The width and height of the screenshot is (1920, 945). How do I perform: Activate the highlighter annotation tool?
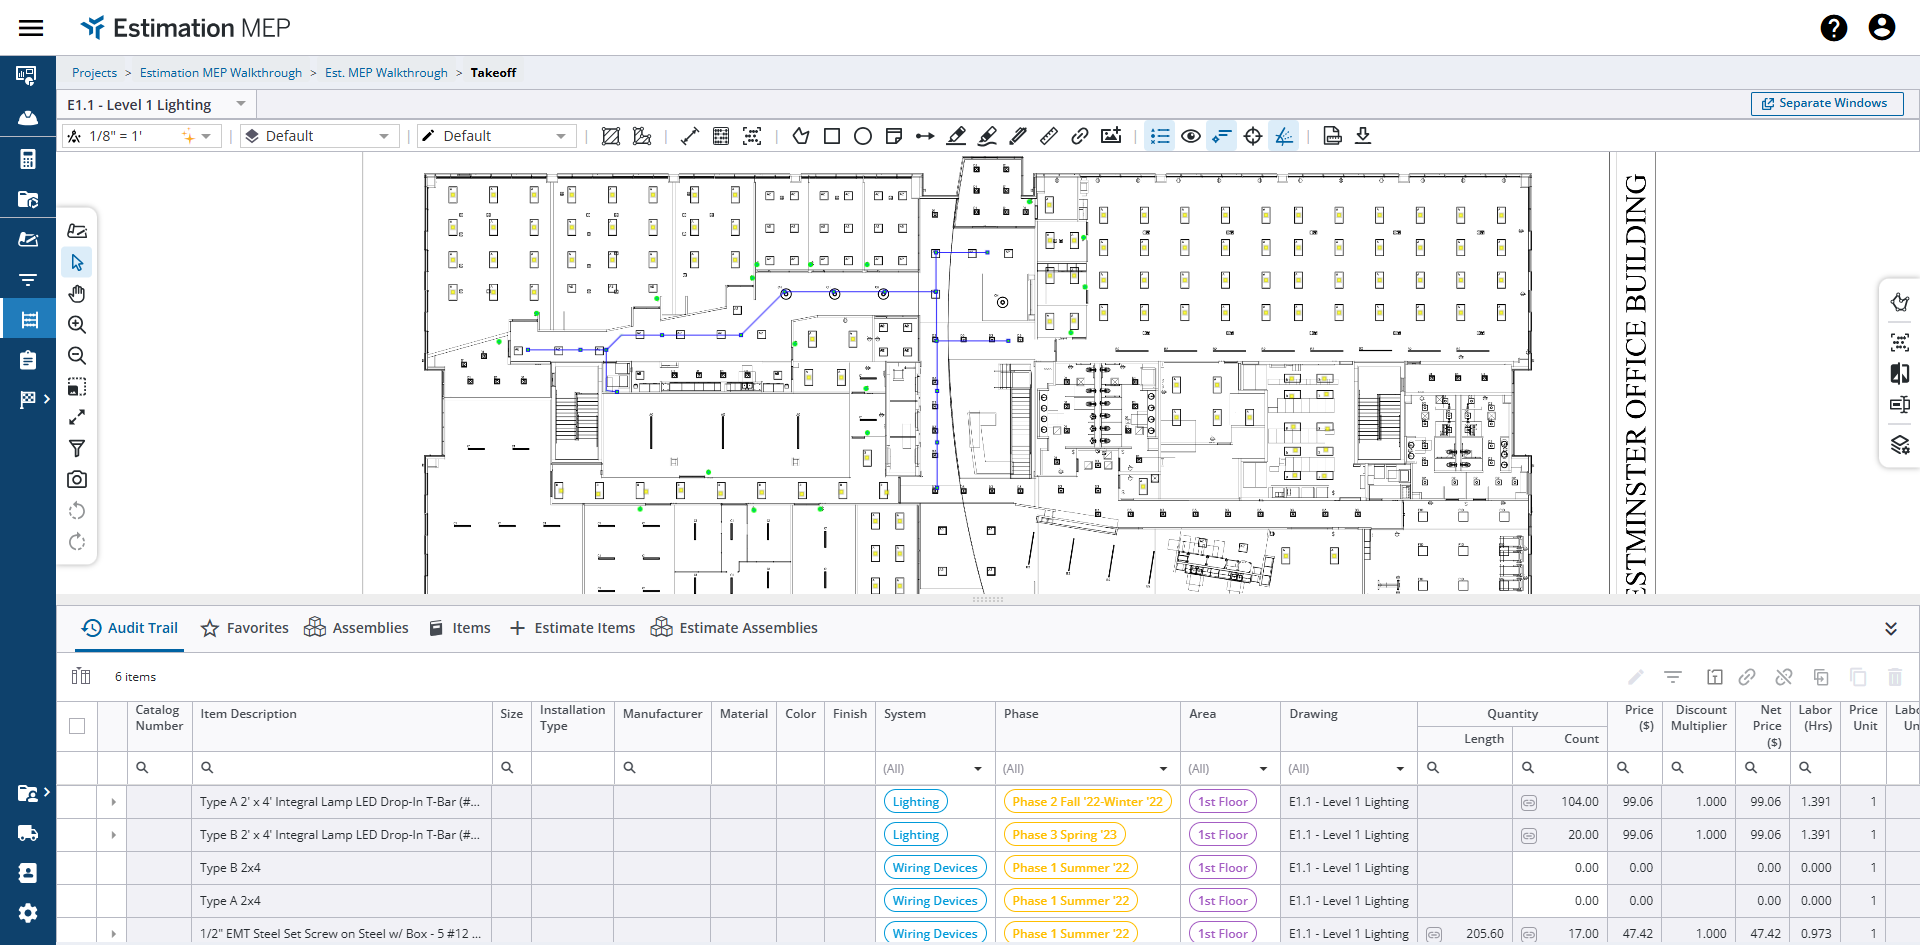coord(987,136)
